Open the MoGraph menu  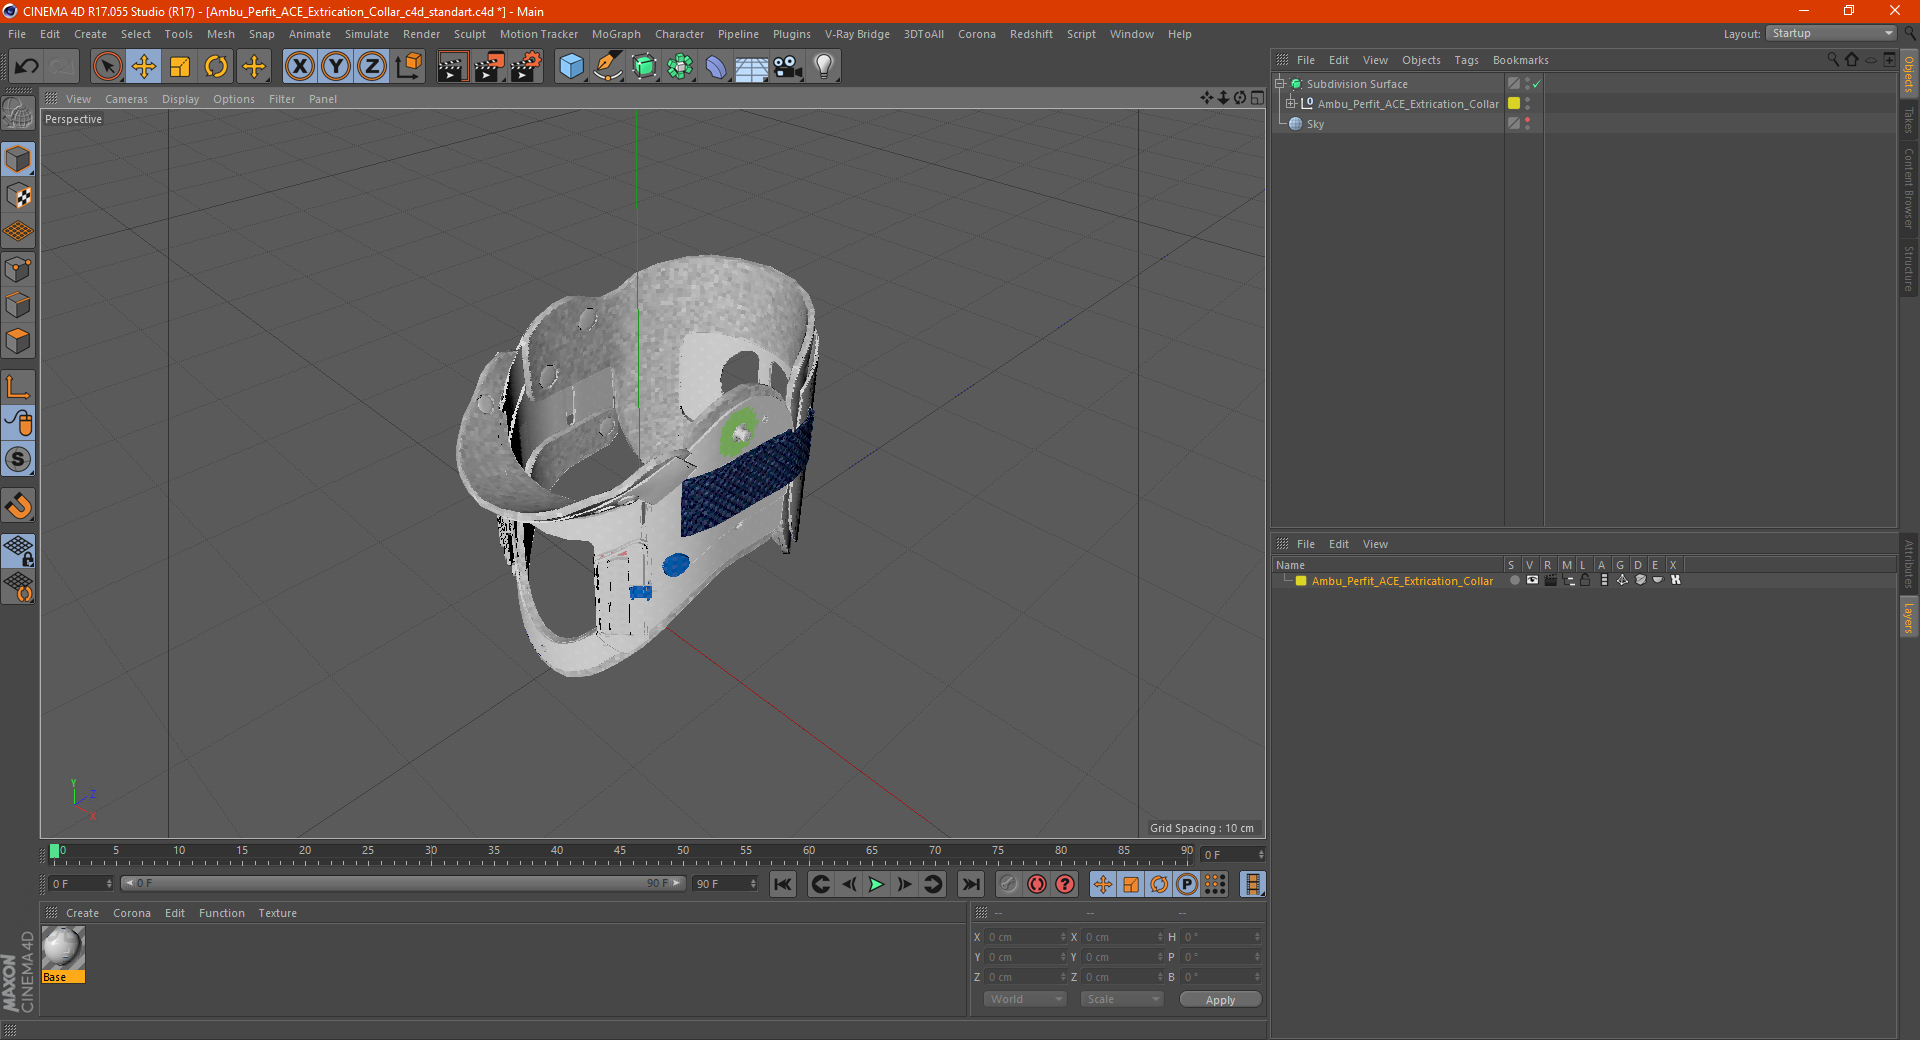coord(616,34)
